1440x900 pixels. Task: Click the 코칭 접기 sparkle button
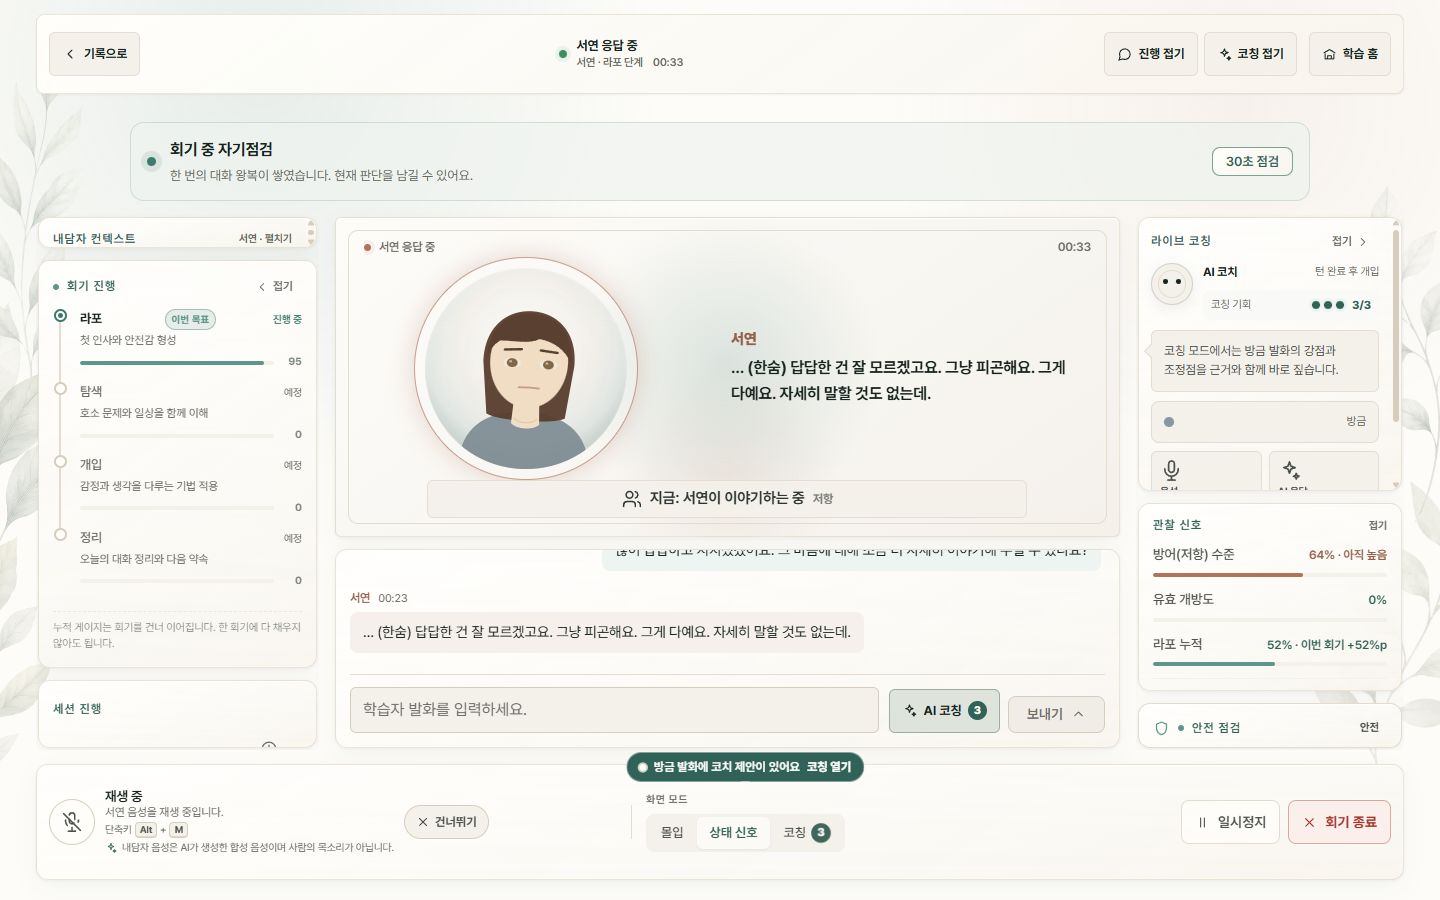coord(1251,54)
